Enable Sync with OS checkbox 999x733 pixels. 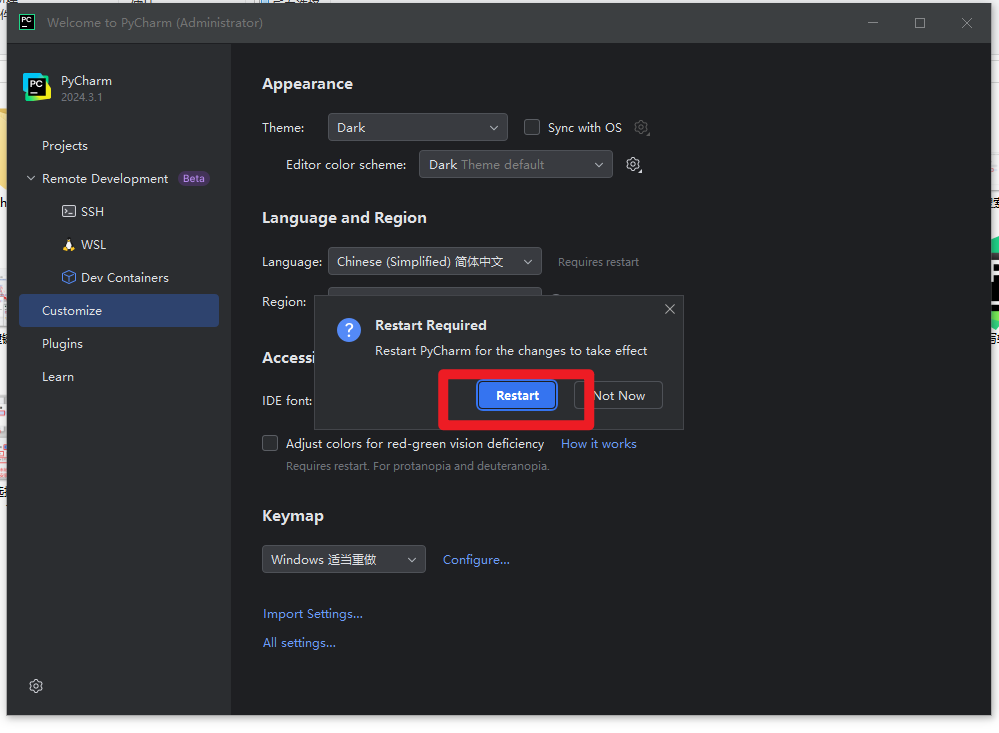[x=531, y=127]
